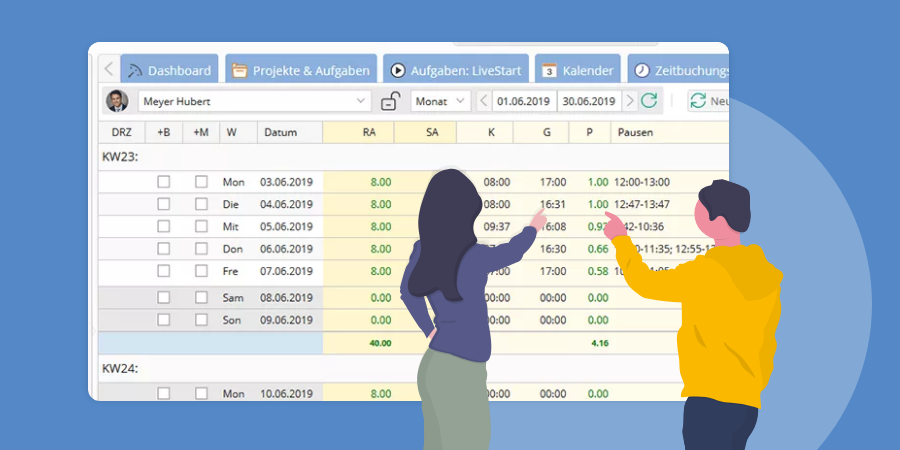
Task: Open the Kalender tab
Action: (578, 70)
